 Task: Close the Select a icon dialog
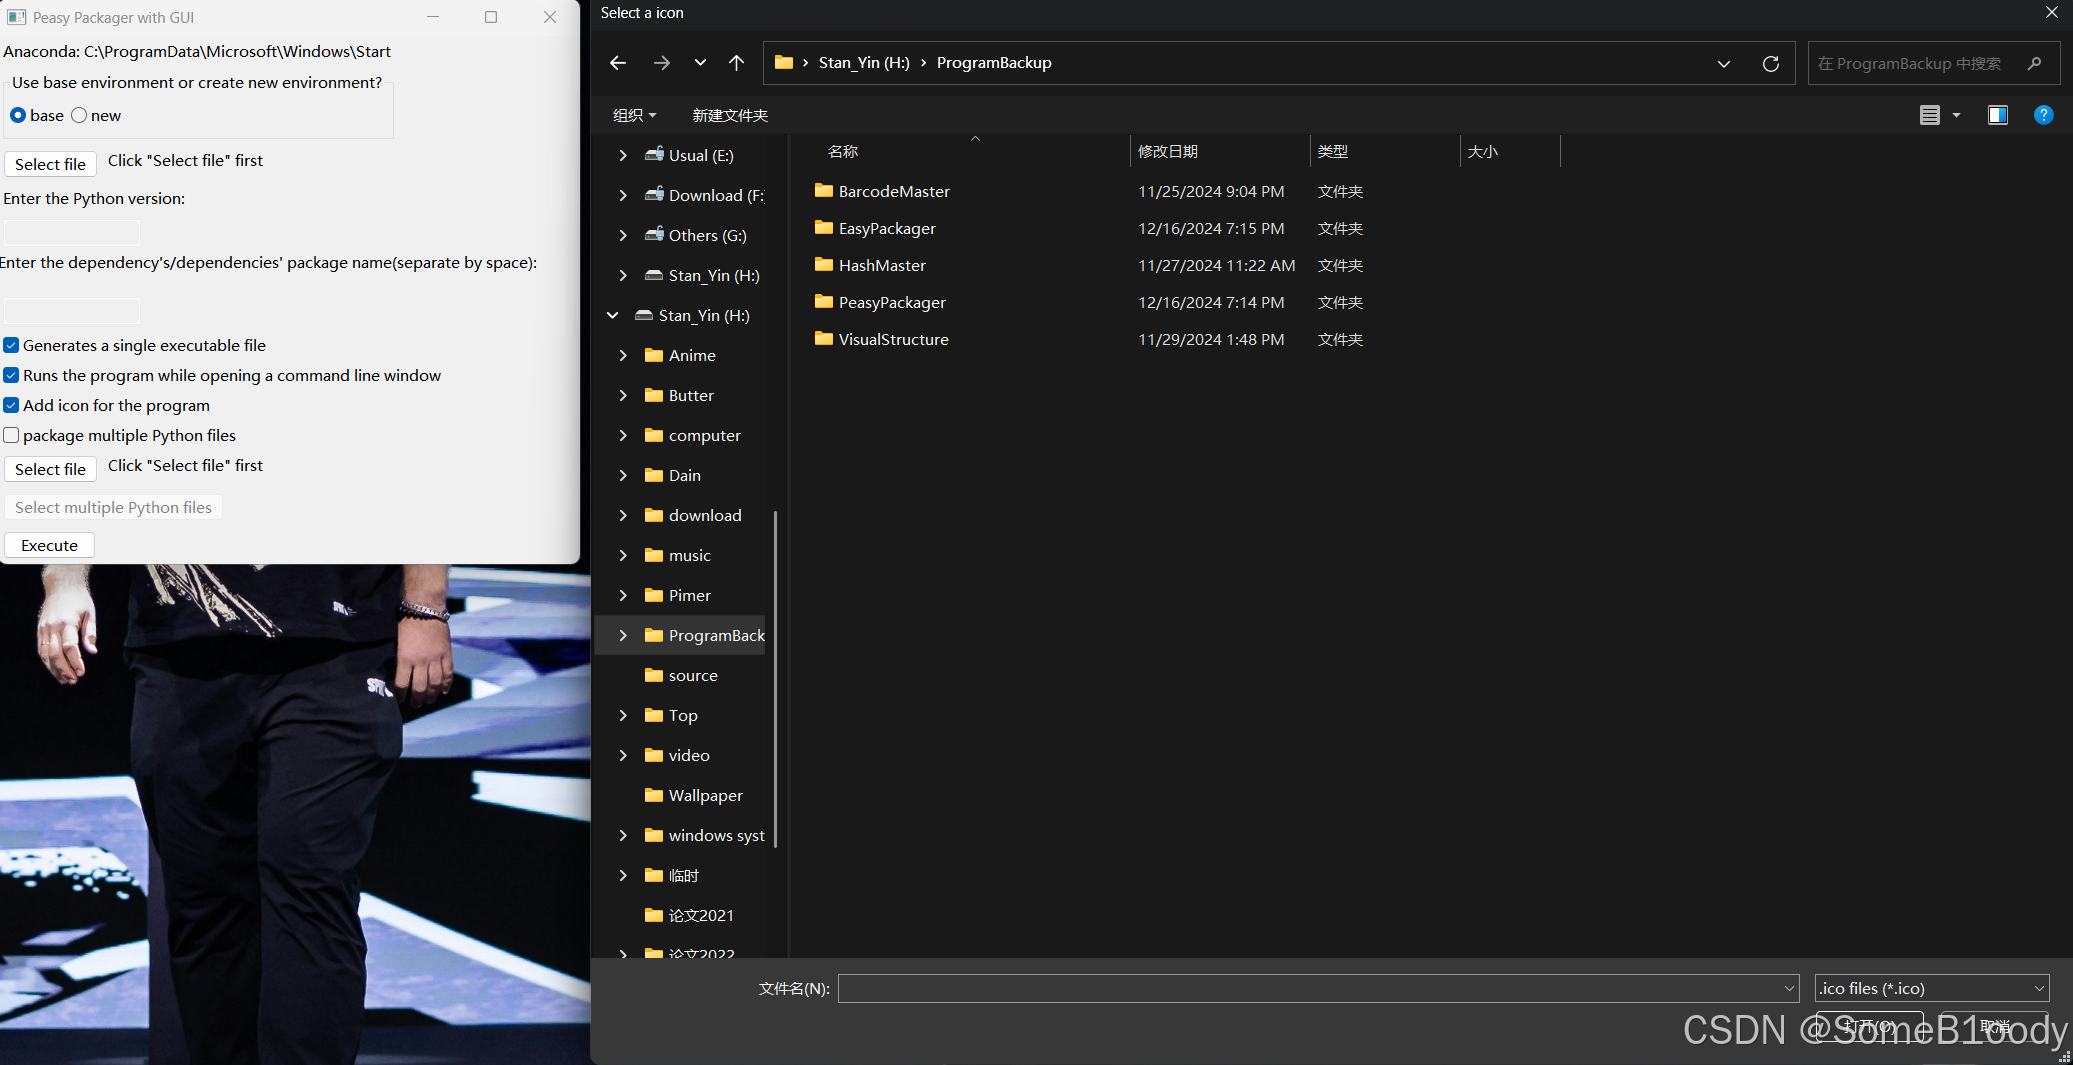(x=2051, y=13)
